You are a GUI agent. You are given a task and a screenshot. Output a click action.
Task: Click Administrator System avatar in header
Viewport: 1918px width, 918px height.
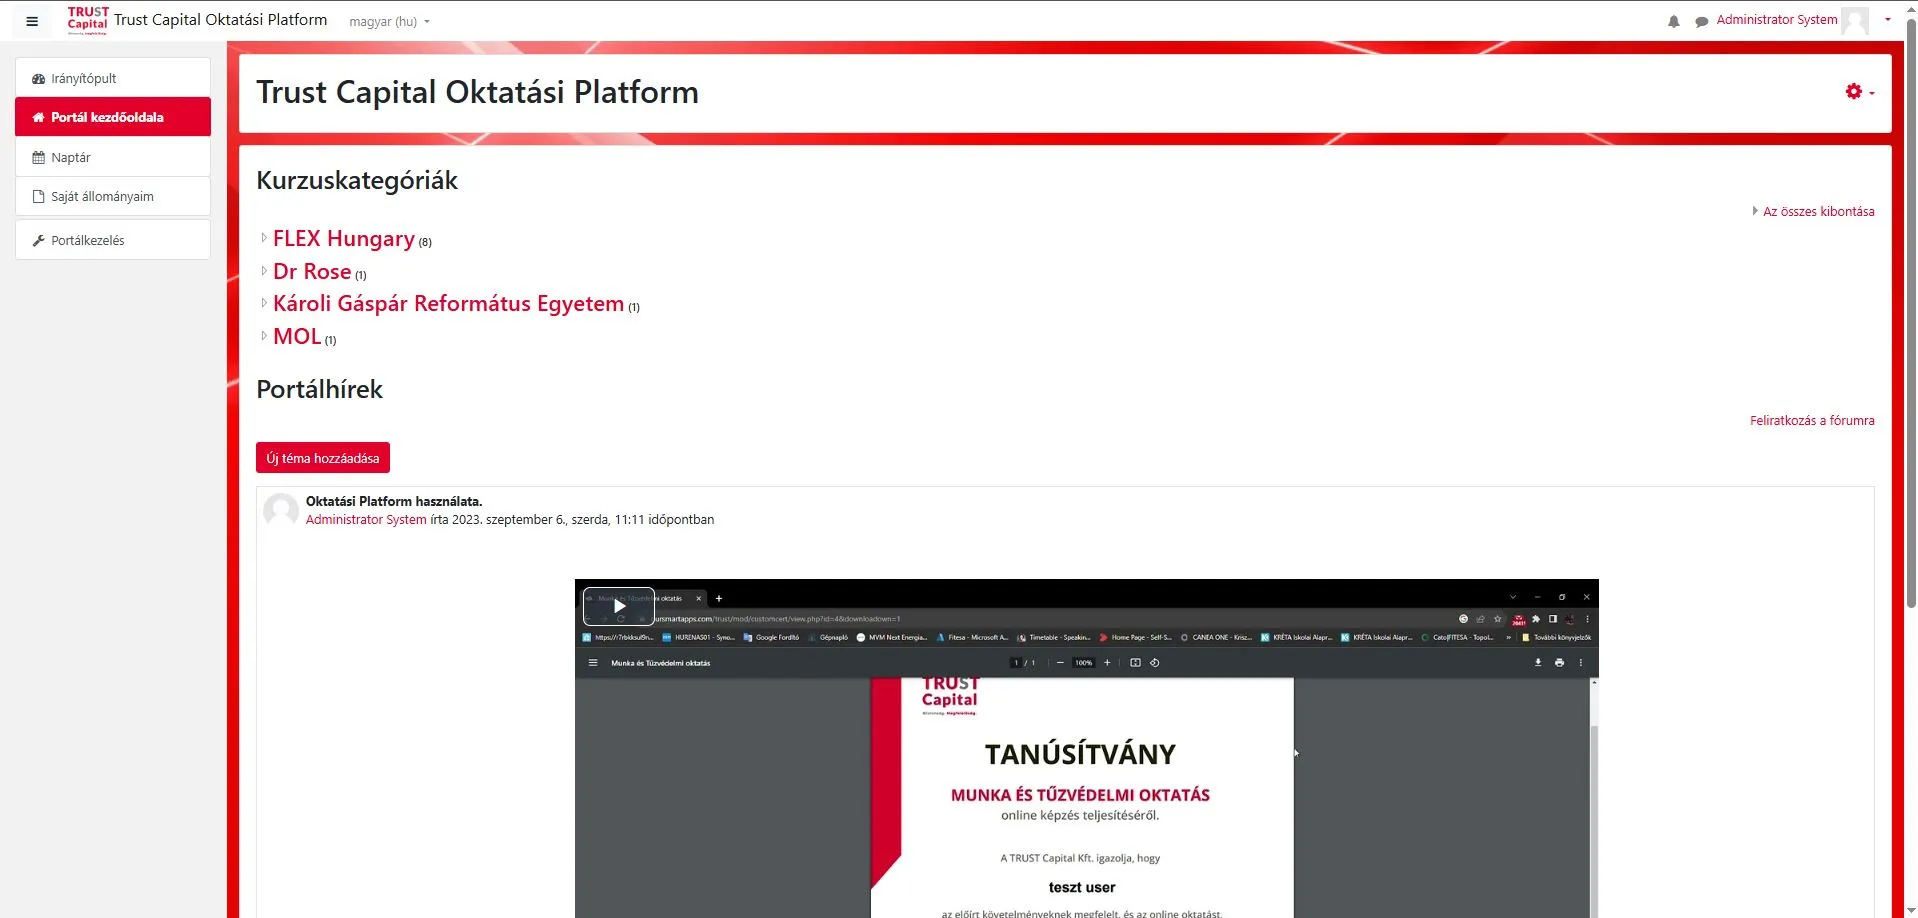pyautogui.click(x=1854, y=20)
